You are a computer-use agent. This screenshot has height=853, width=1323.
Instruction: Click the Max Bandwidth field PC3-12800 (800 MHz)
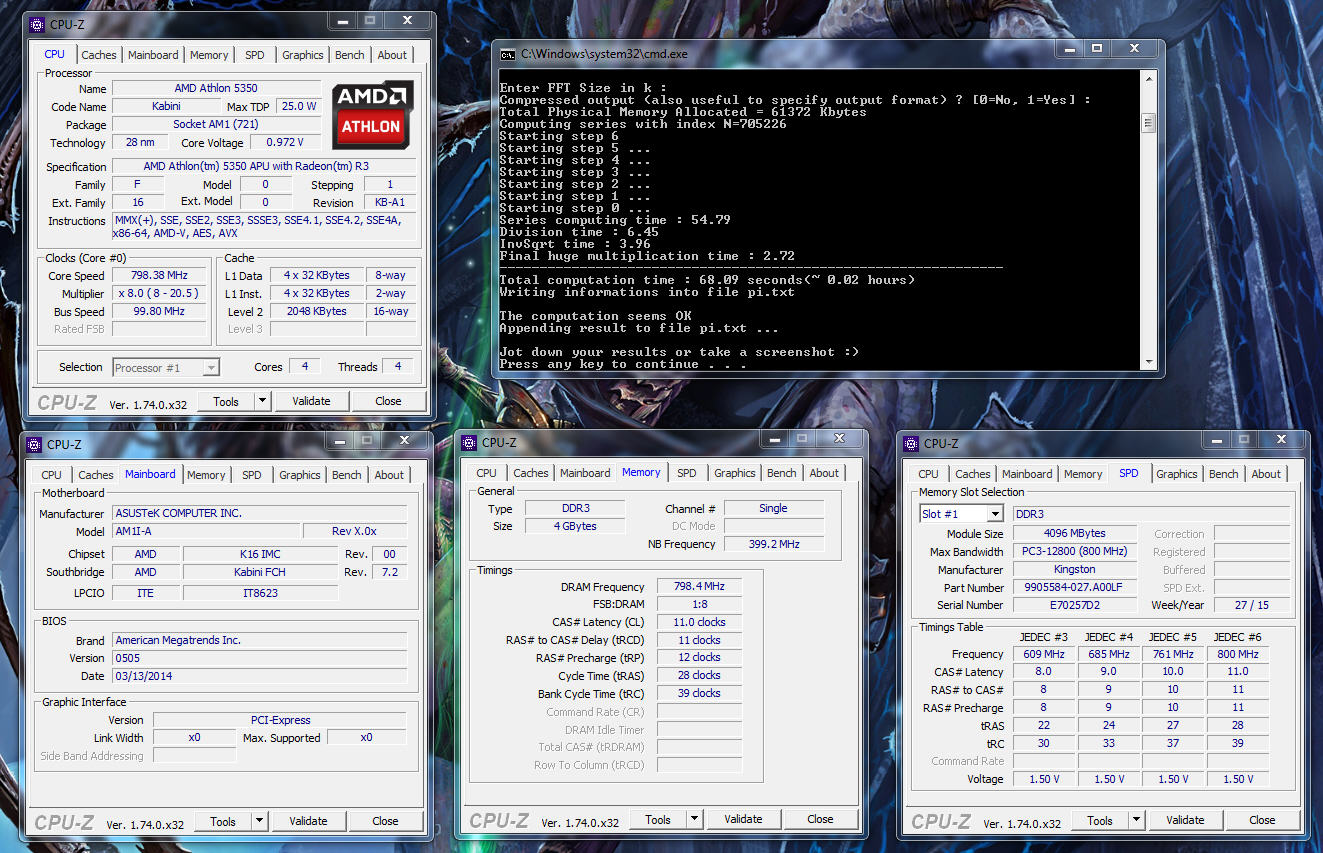click(x=1075, y=552)
